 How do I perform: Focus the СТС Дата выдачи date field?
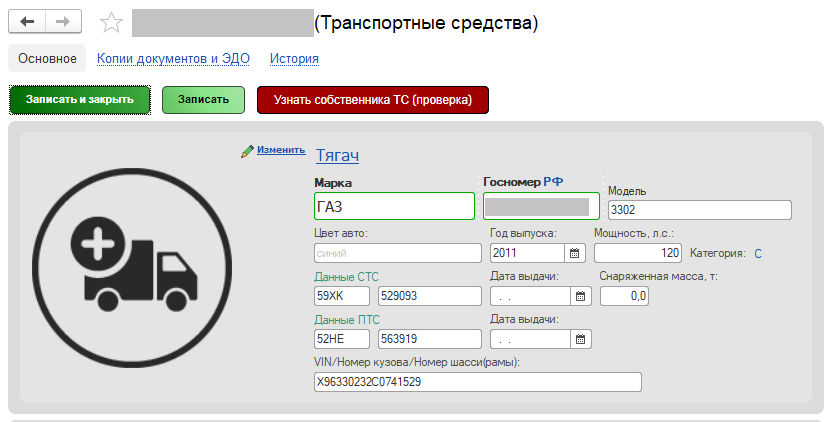pos(531,296)
